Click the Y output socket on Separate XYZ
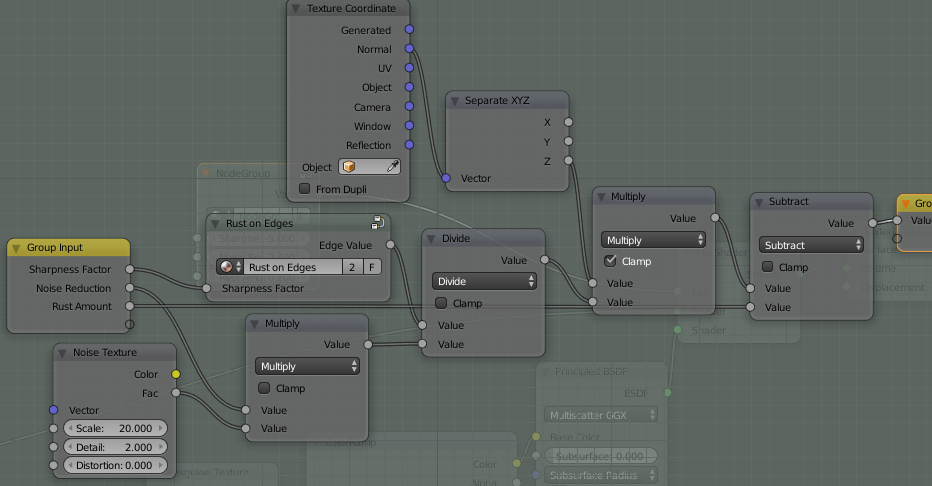This screenshot has width=932, height=486. (x=568, y=141)
